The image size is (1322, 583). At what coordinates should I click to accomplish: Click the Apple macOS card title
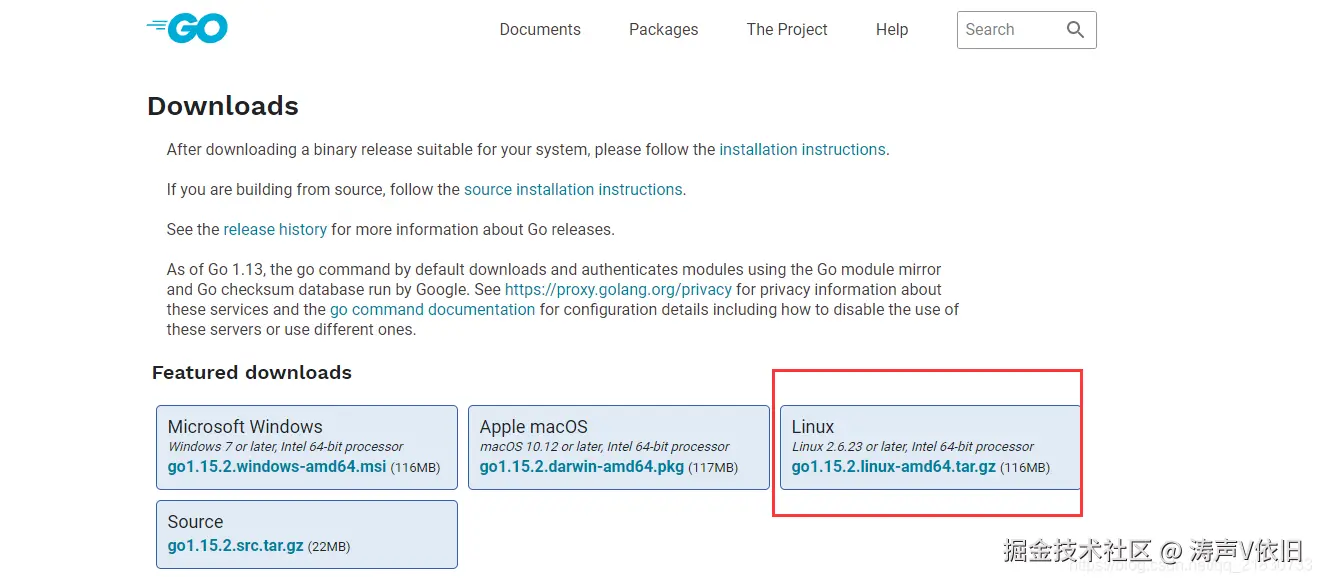[534, 426]
